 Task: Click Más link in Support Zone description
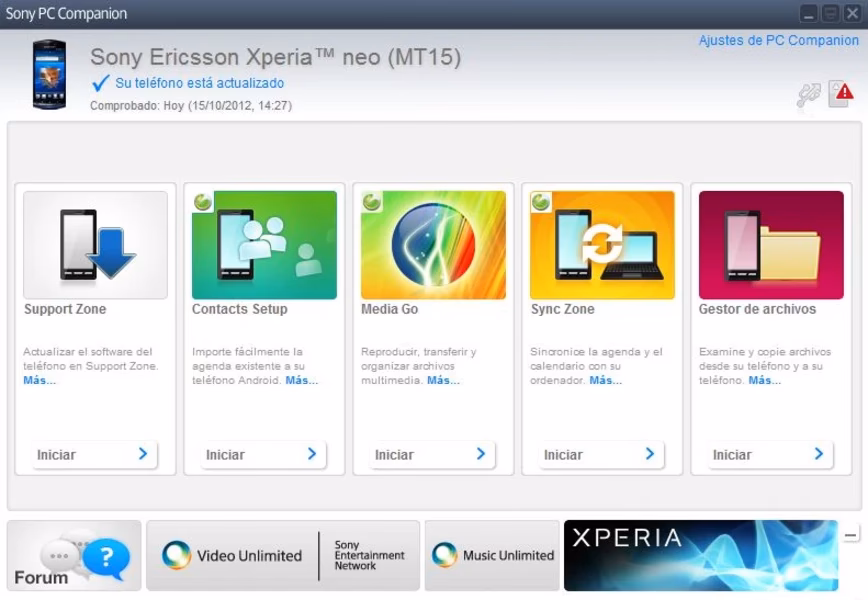[40, 381]
